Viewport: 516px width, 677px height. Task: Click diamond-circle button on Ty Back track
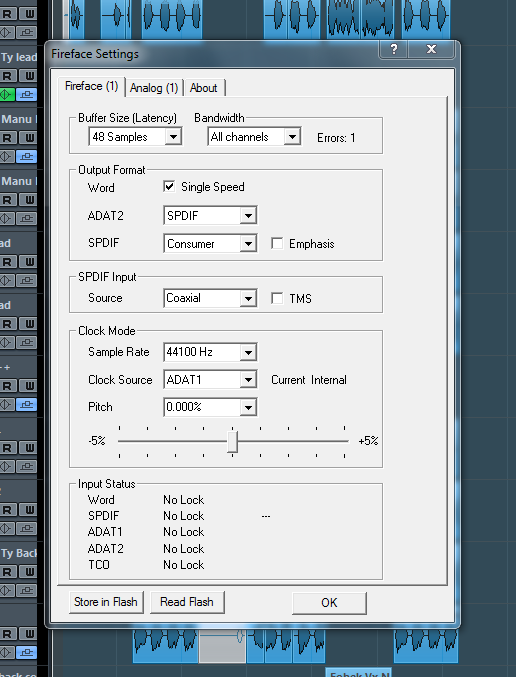[7, 590]
